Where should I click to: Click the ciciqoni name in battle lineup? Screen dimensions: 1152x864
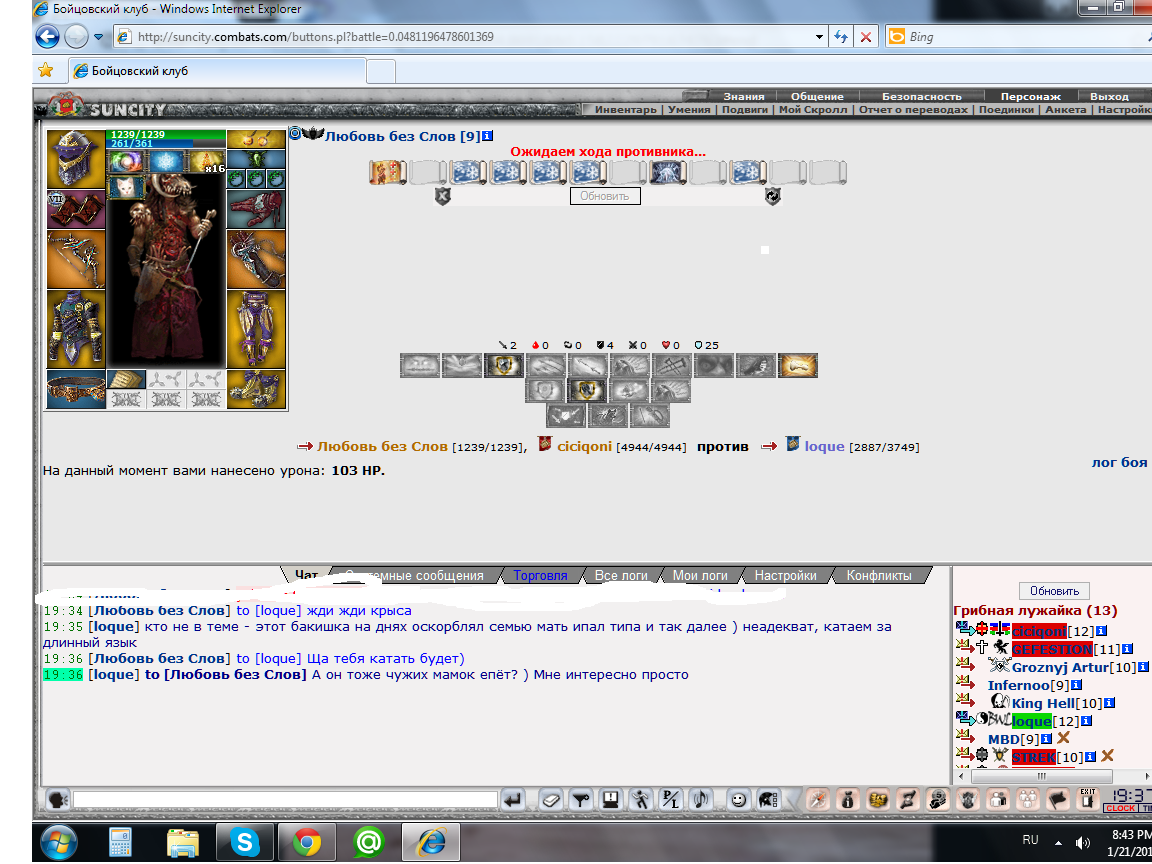click(x=584, y=446)
